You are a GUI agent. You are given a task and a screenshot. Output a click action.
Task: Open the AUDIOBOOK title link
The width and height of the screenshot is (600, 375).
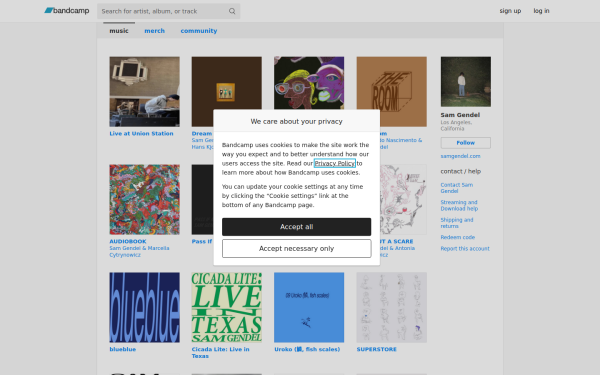tap(128, 241)
